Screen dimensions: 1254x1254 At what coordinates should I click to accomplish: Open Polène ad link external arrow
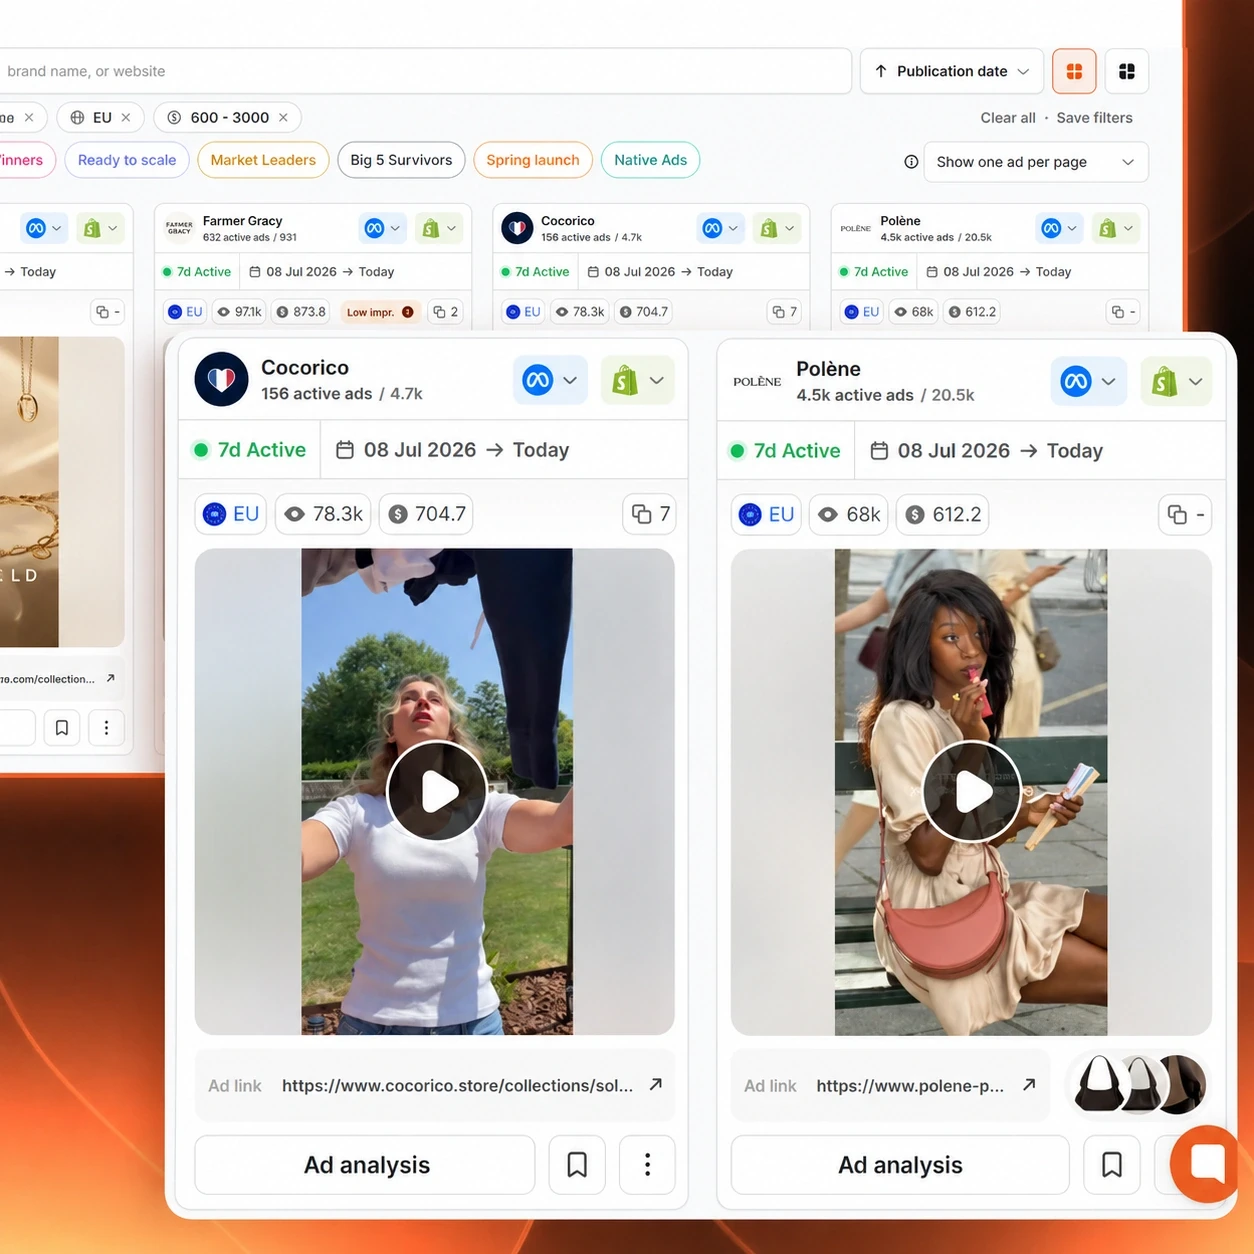1029,1084
